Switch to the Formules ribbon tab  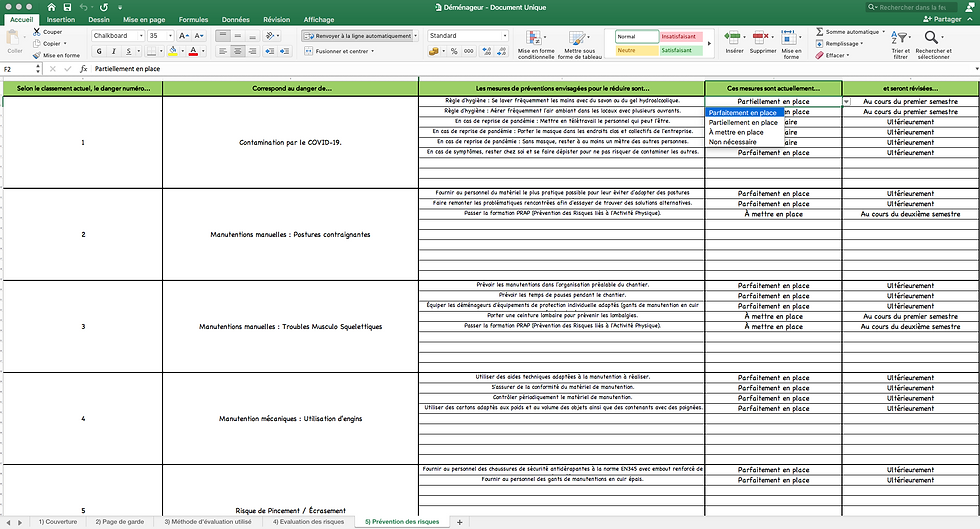point(193,19)
